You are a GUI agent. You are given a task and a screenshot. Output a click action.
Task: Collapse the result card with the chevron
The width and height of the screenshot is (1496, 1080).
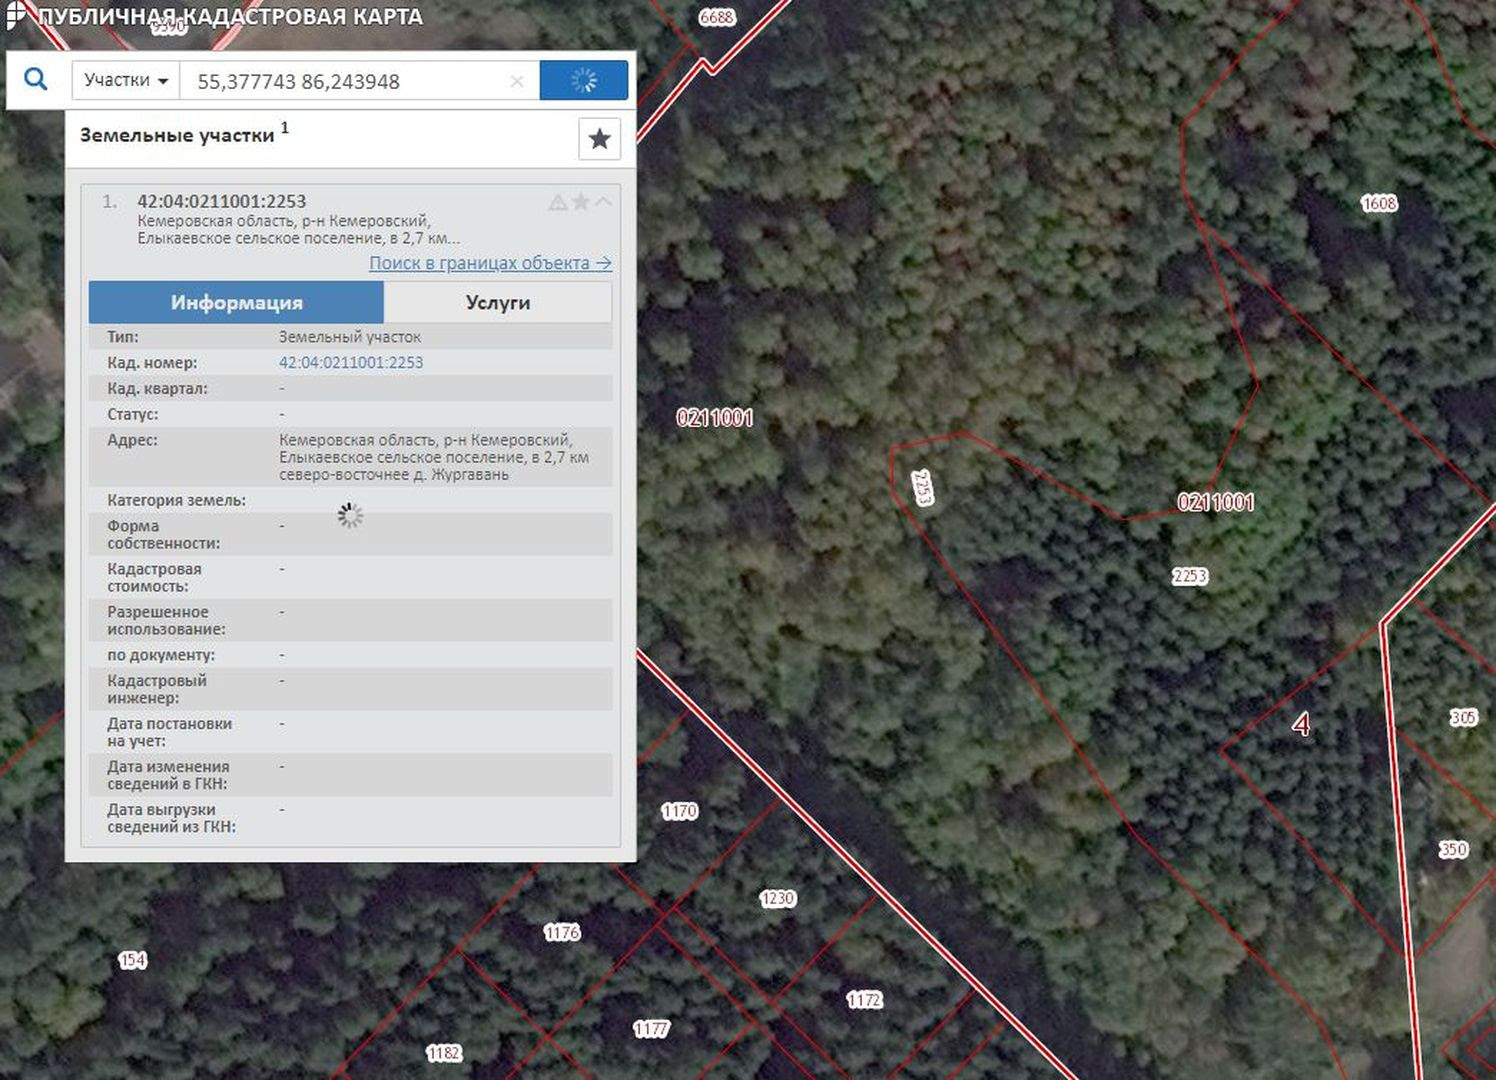coord(603,202)
